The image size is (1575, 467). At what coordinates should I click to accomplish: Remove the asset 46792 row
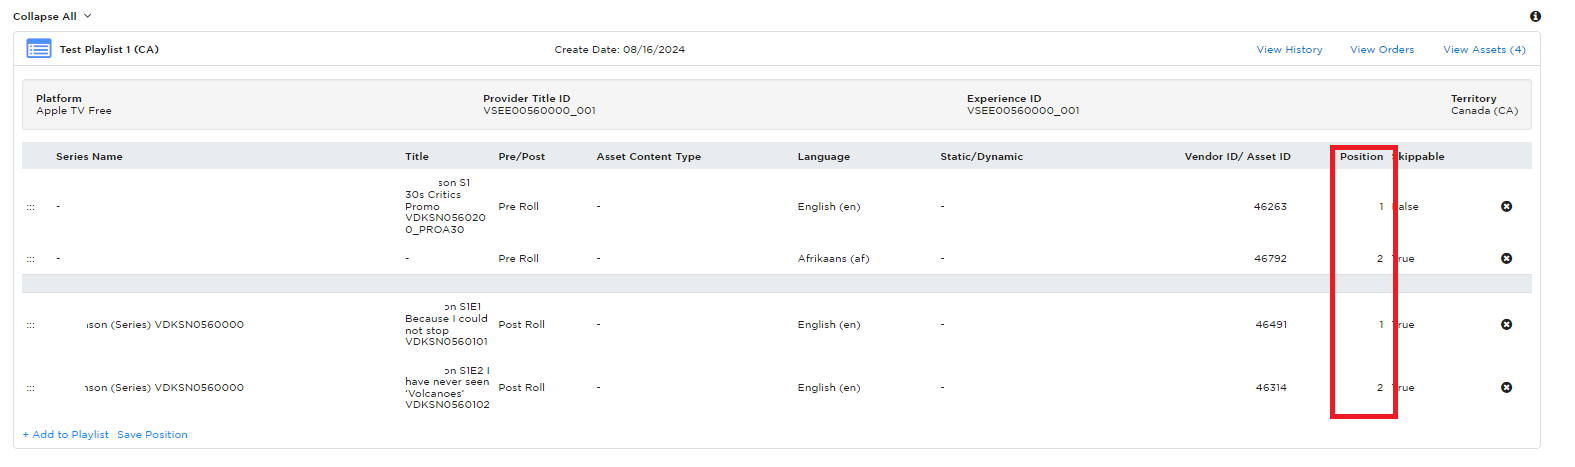pyautogui.click(x=1506, y=259)
